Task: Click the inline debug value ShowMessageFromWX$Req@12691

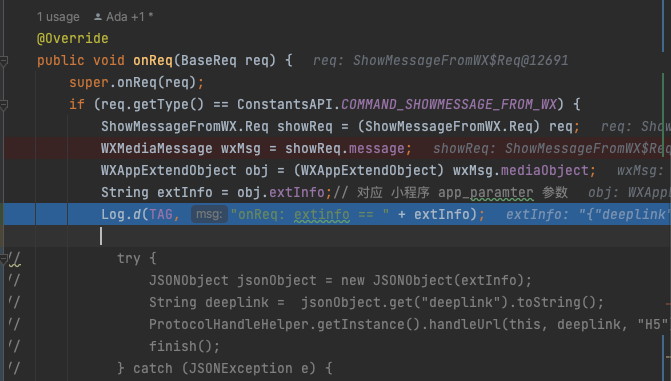Action: 460,60
